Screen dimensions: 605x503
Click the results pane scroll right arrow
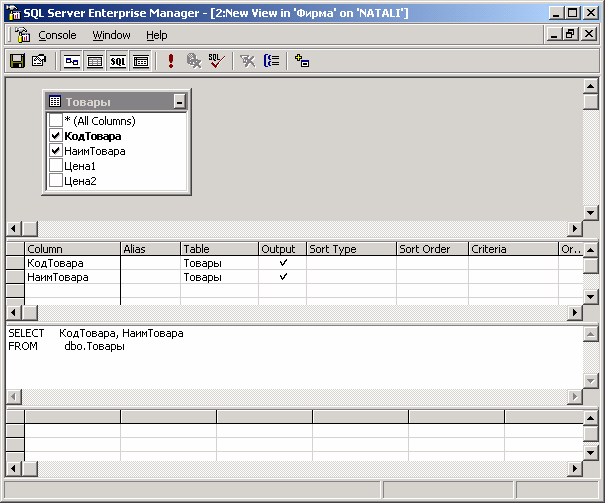click(x=575, y=469)
